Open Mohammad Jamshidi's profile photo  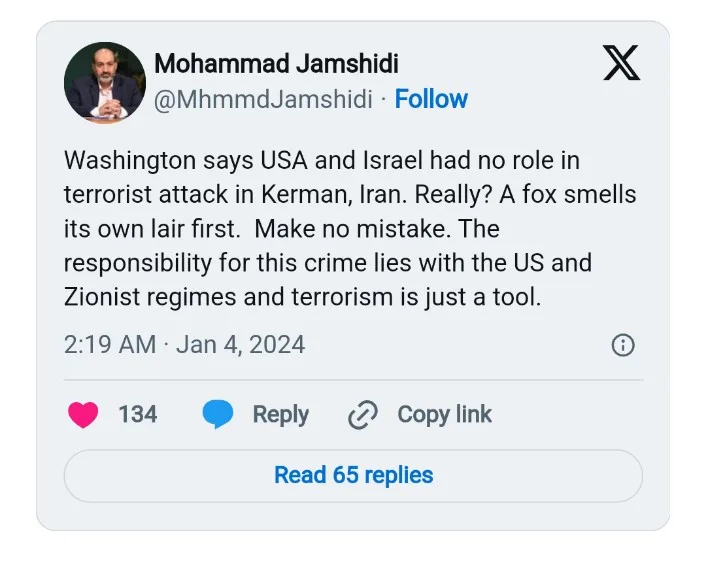coord(105,83)
